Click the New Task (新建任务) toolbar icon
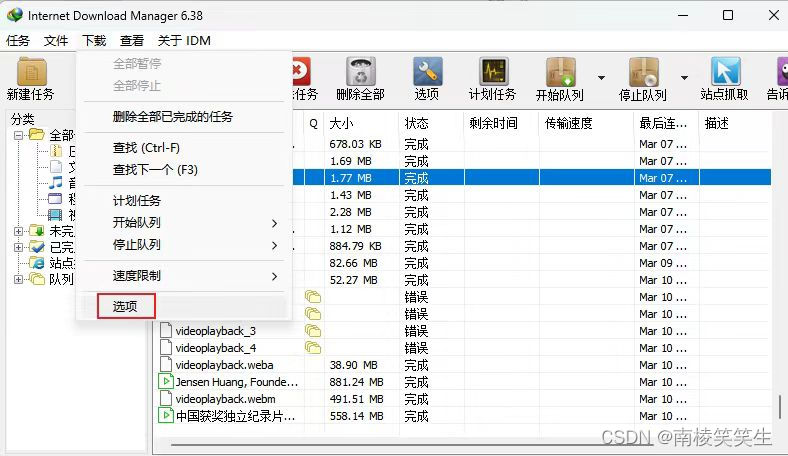 [31, 71]
